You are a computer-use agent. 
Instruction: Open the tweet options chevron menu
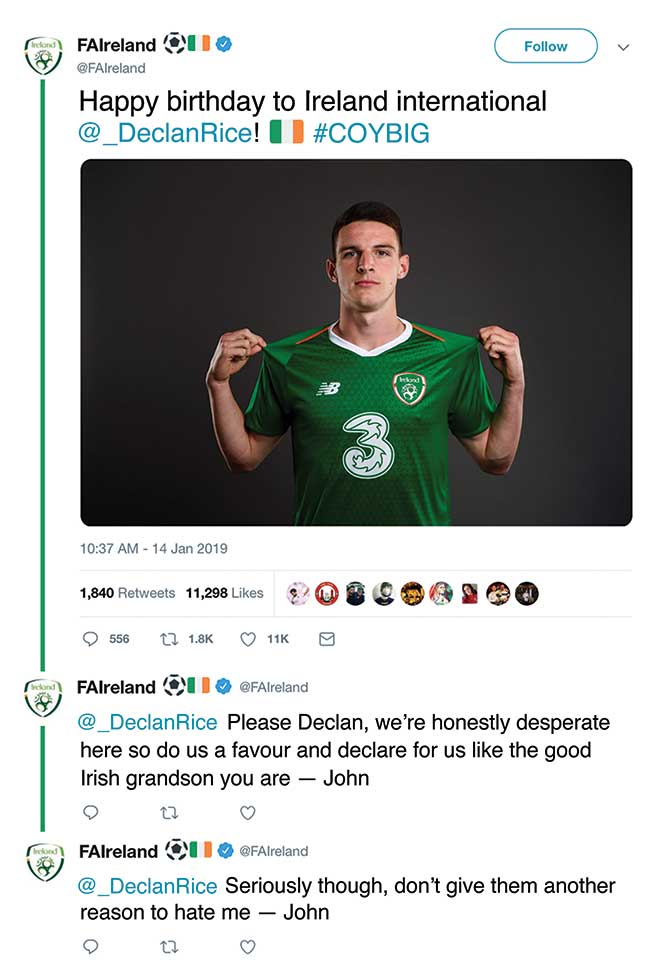[x=624, y=47]
